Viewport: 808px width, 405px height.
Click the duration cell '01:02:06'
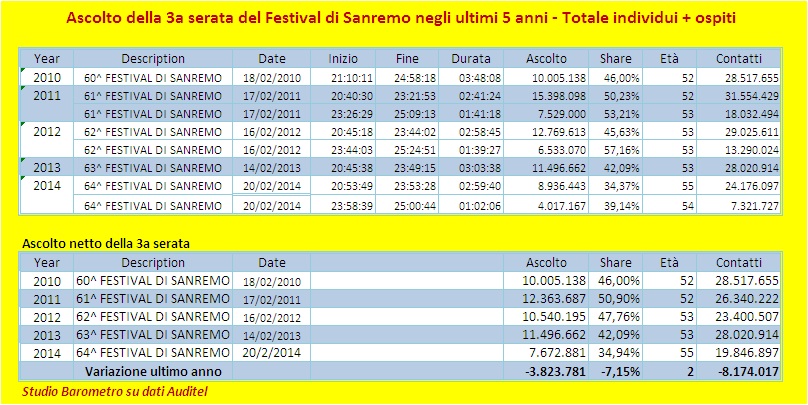click(x=480, y=206)
